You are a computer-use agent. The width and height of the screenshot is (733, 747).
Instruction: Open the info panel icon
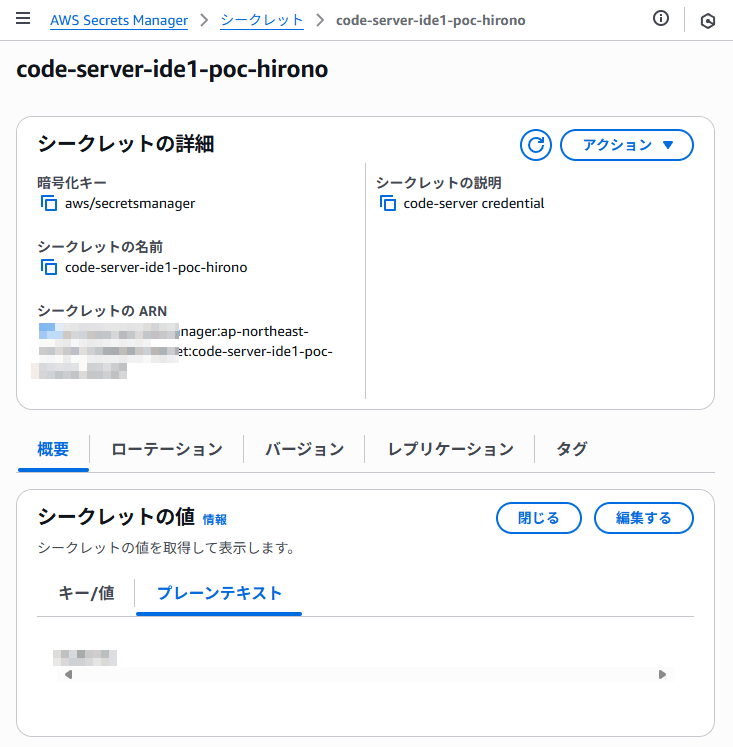coord(661,19)
